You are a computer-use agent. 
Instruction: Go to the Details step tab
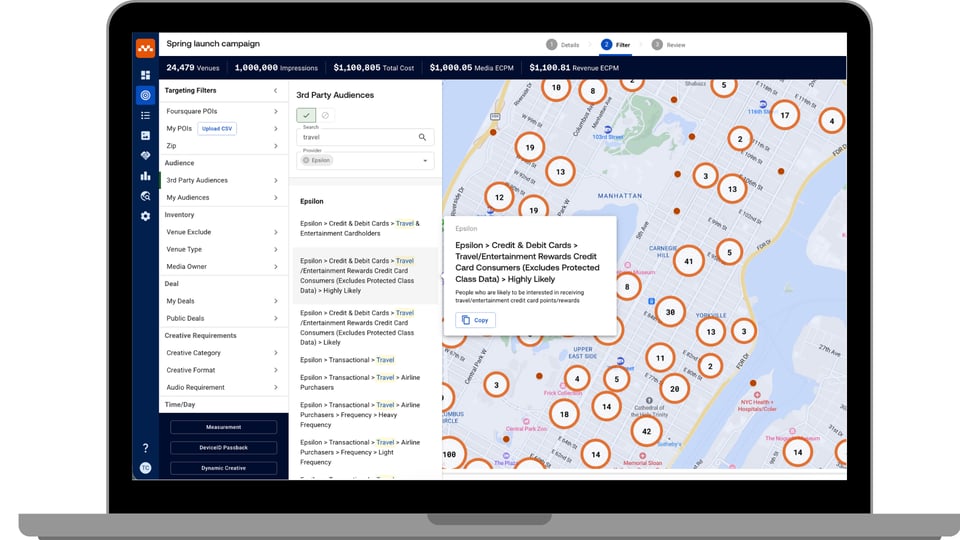(x=563, y=45)
